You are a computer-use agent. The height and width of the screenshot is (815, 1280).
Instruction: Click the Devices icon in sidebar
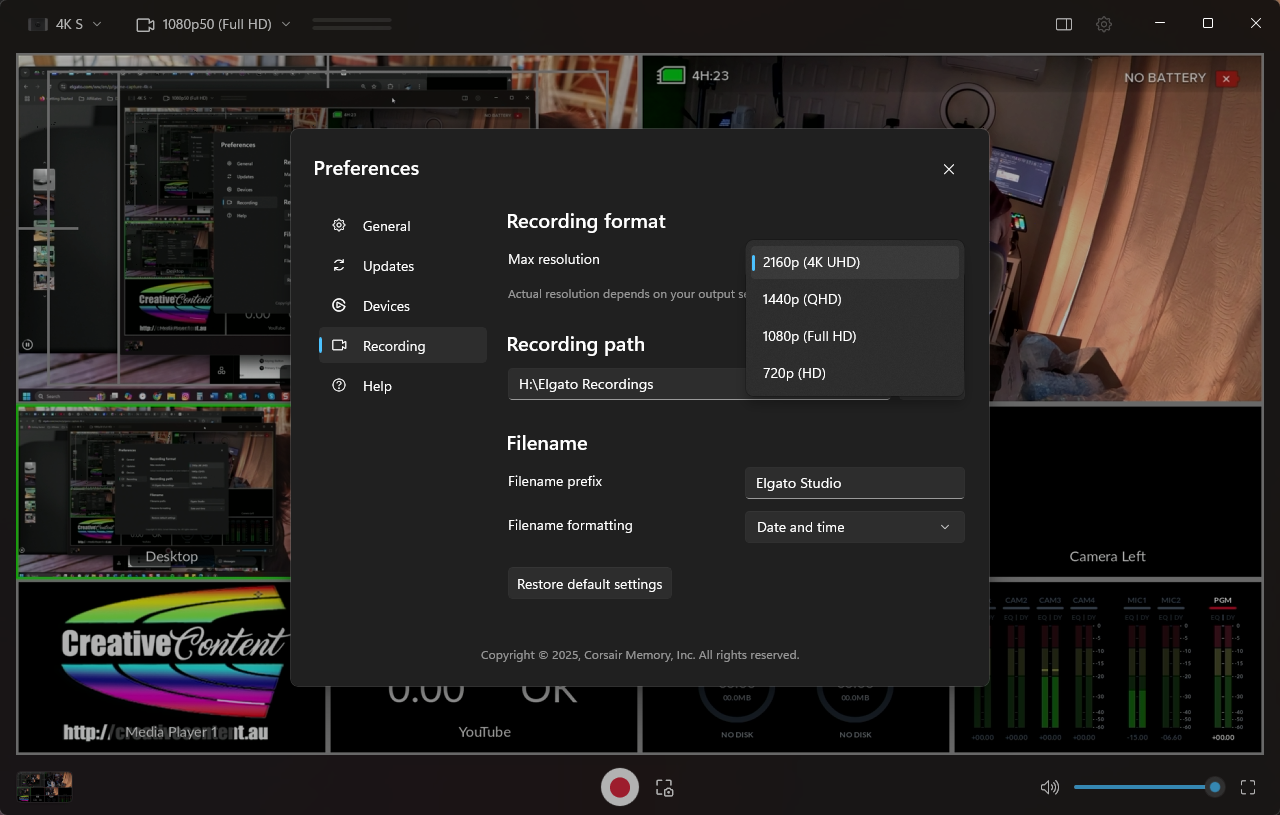click(x=339, y=306)
